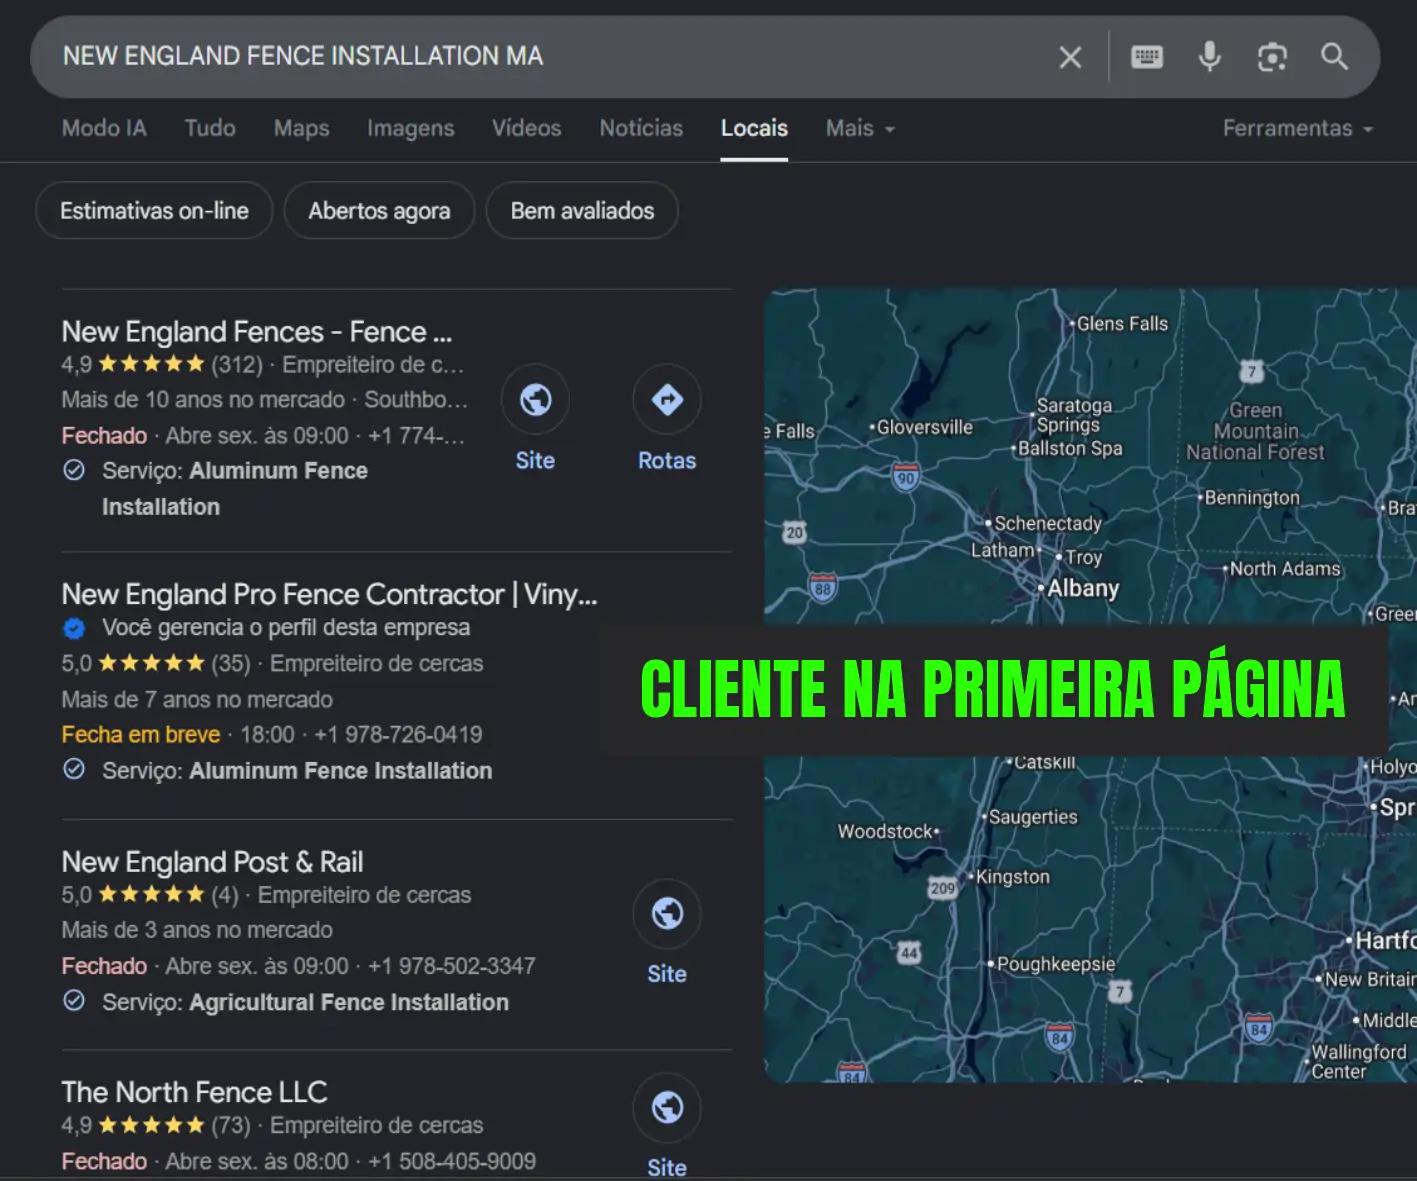Image resolution: width=1417 pixels, height=1181 pixels.
Task: Click the star rating of The North Fence LLC
Action: click(x=151, y=1125)
